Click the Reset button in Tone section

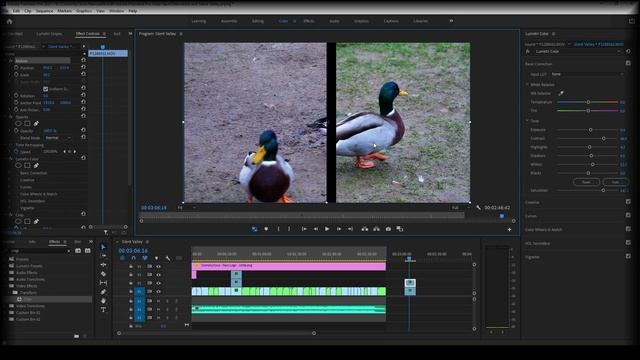coord(586,182)
